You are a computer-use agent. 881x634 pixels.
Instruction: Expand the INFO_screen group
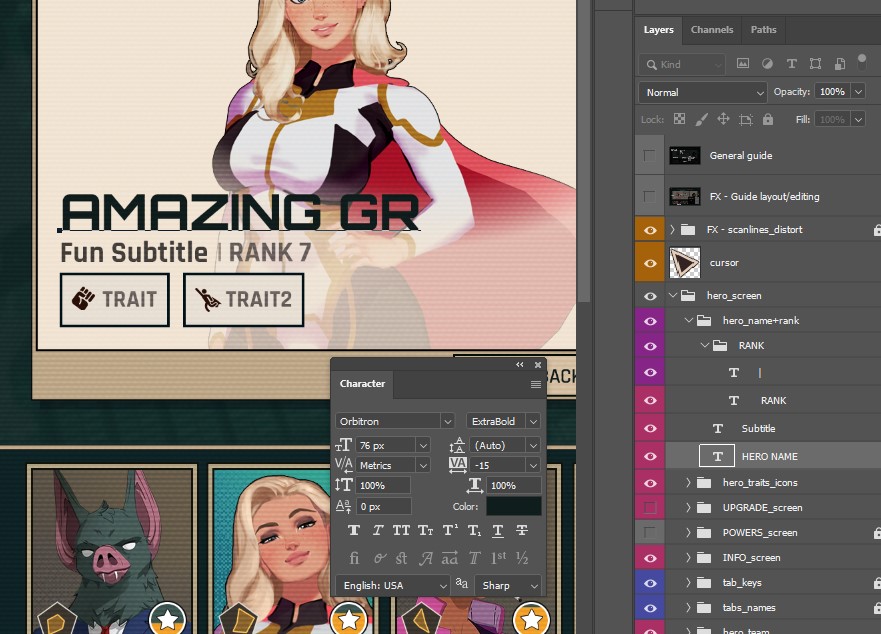click(x=688, y=558)
